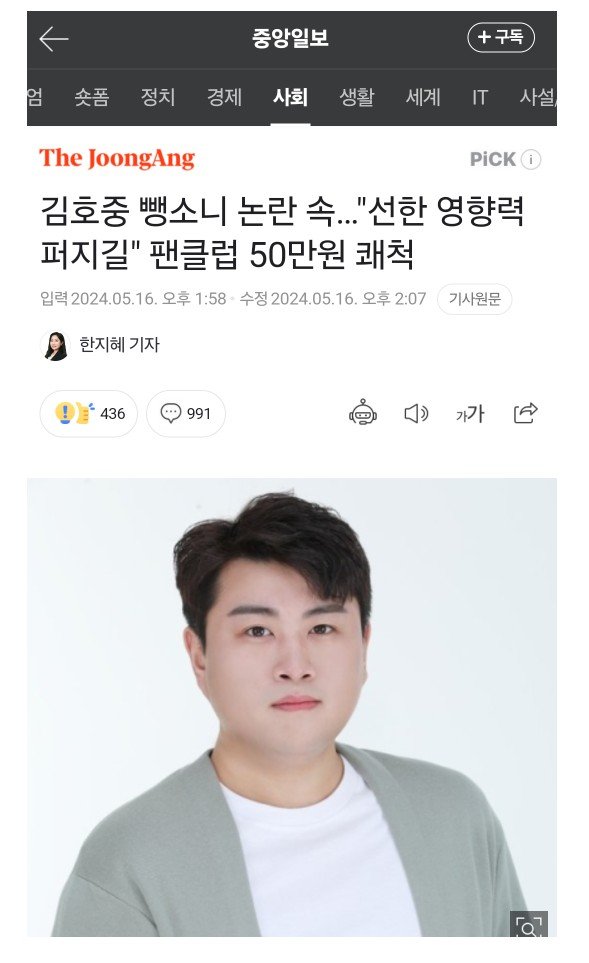Open the comments with 991 count
The image size is (589, 963).
pos(185,413)
